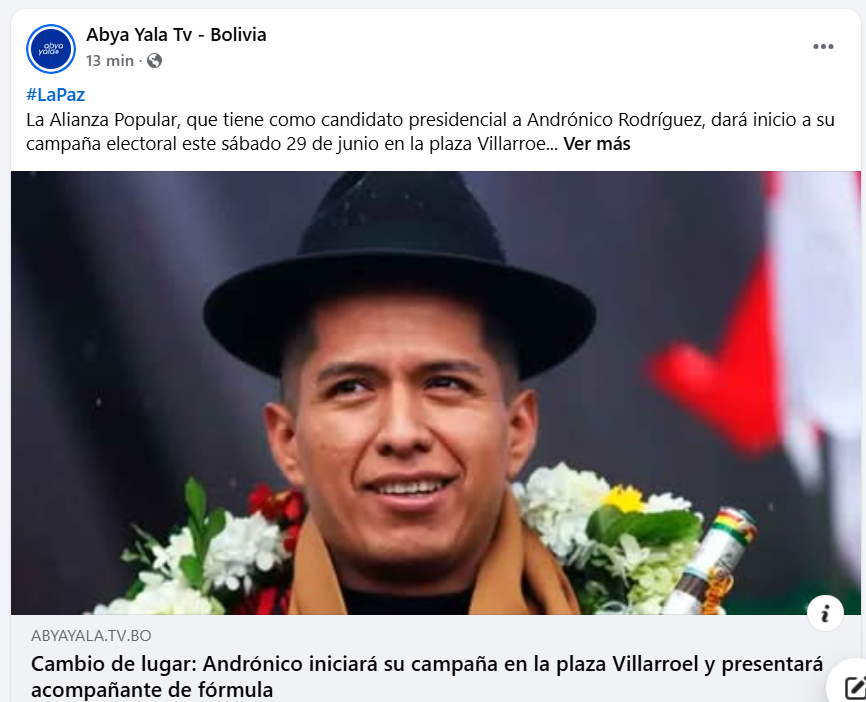Click the globe public audience icon
Image resolution: width=866 pixels, height=702 pixels.
[154, 61]
